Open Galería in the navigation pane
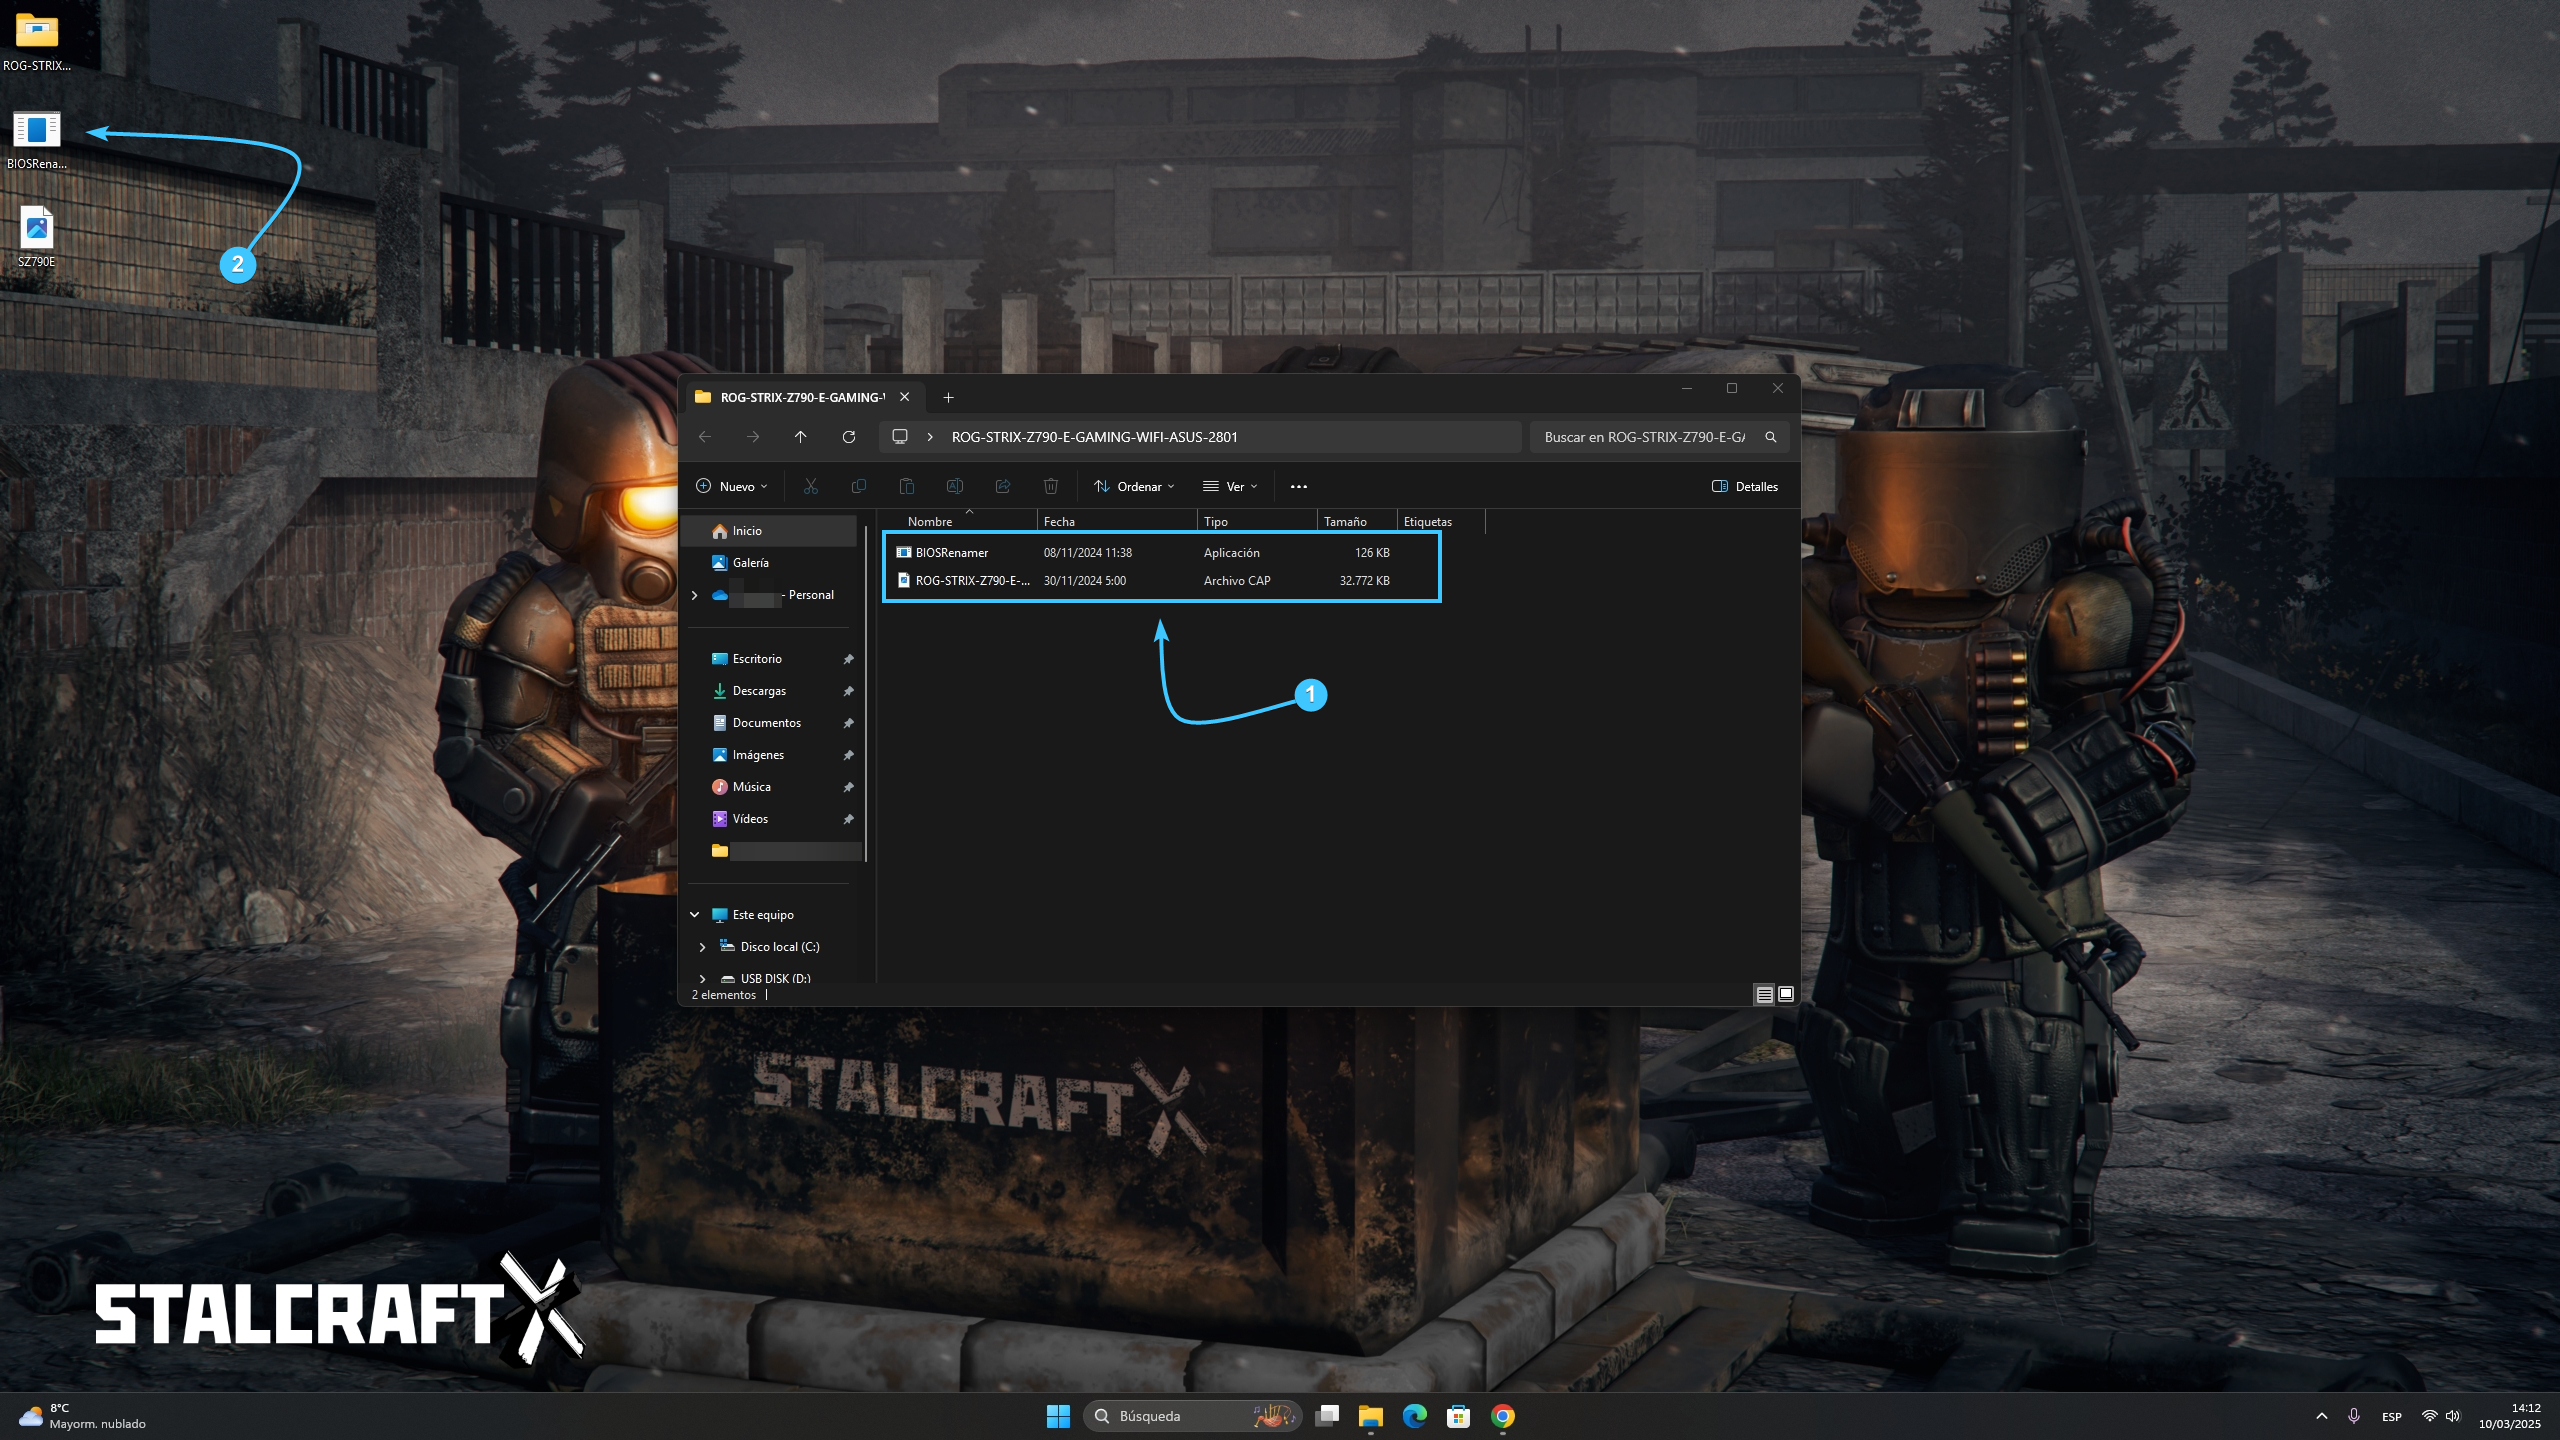Screen dimensions: 2560x1440 coord(770,563)
